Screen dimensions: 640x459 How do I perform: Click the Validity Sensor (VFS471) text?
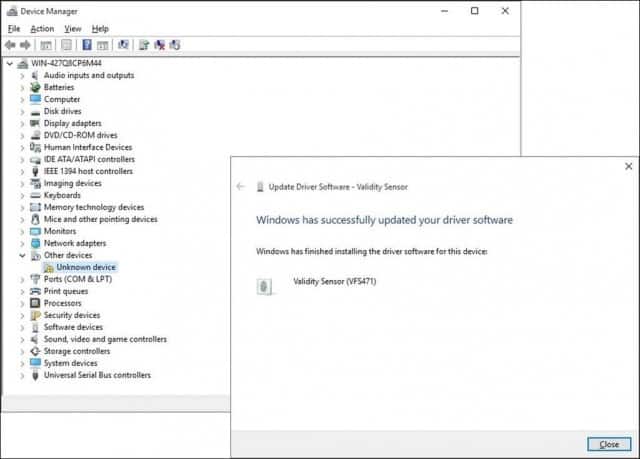[x=335, y=281]
